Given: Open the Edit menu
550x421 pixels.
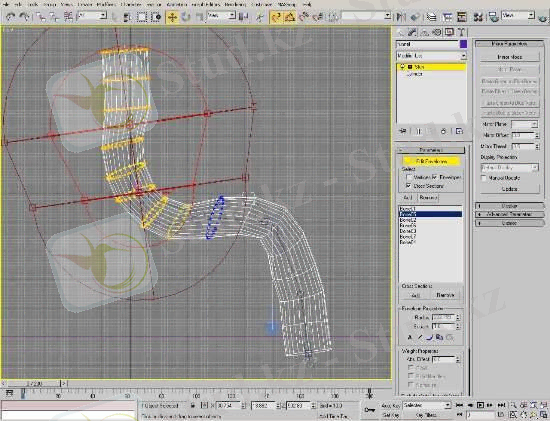Looking at the screenshot, I should pyautogui.click(x=18, y=4).
